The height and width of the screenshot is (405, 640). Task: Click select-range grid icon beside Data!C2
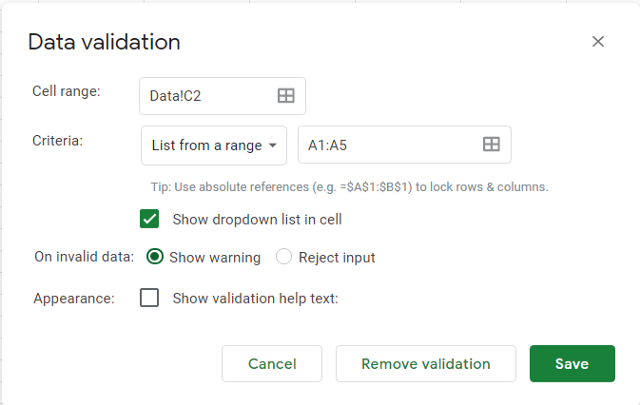coord(286,95)
